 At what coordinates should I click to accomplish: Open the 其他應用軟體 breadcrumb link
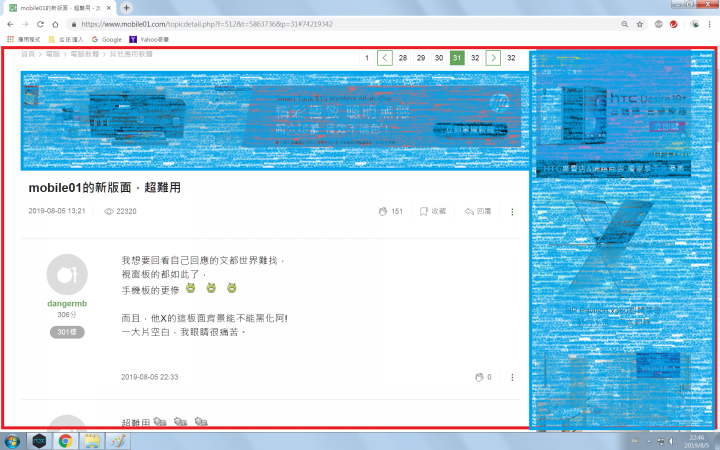pyautogui.click(x=131, y=54)
